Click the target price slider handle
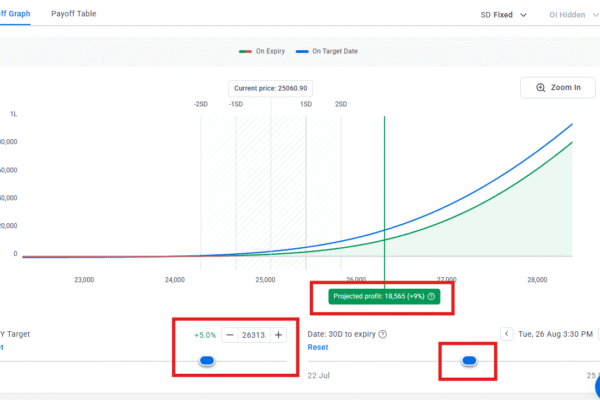600x400 pixels. click(x=207, y=360)
